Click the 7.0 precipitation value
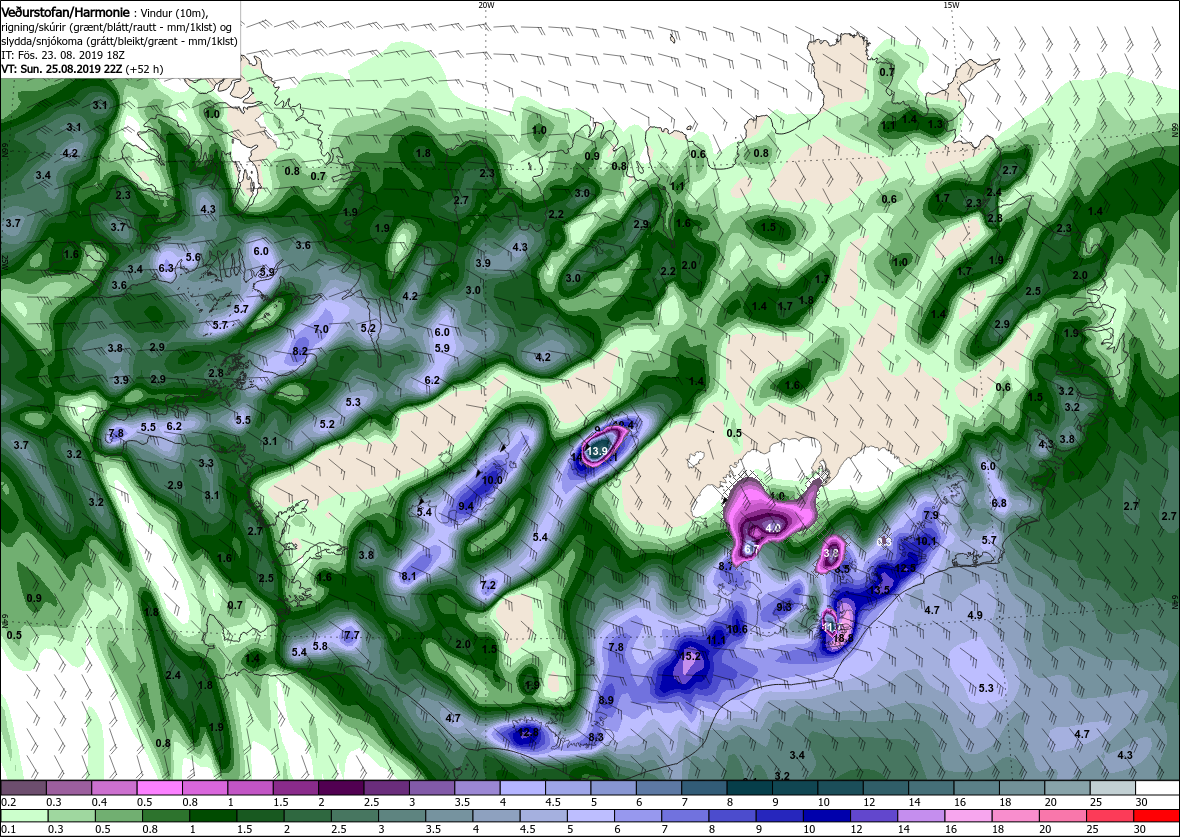The image size is (1180, 837). pos(321,330)
